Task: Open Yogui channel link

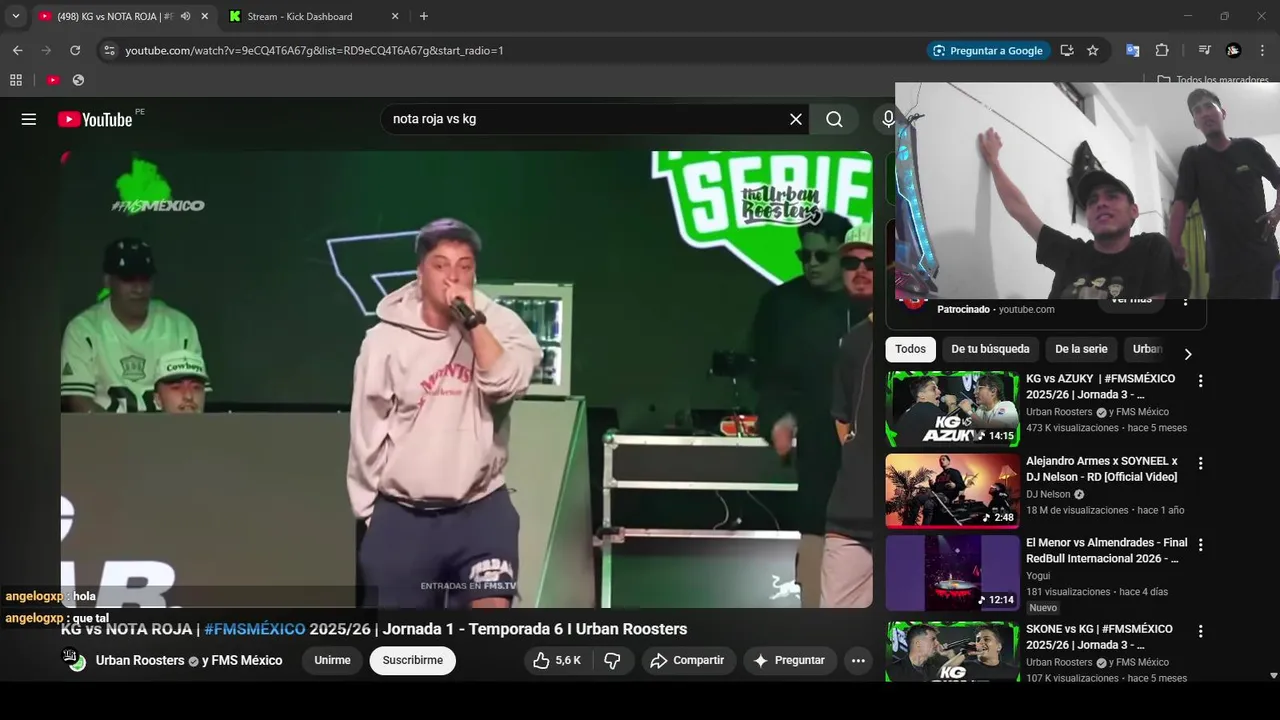Action: [x=1040, y=576]
